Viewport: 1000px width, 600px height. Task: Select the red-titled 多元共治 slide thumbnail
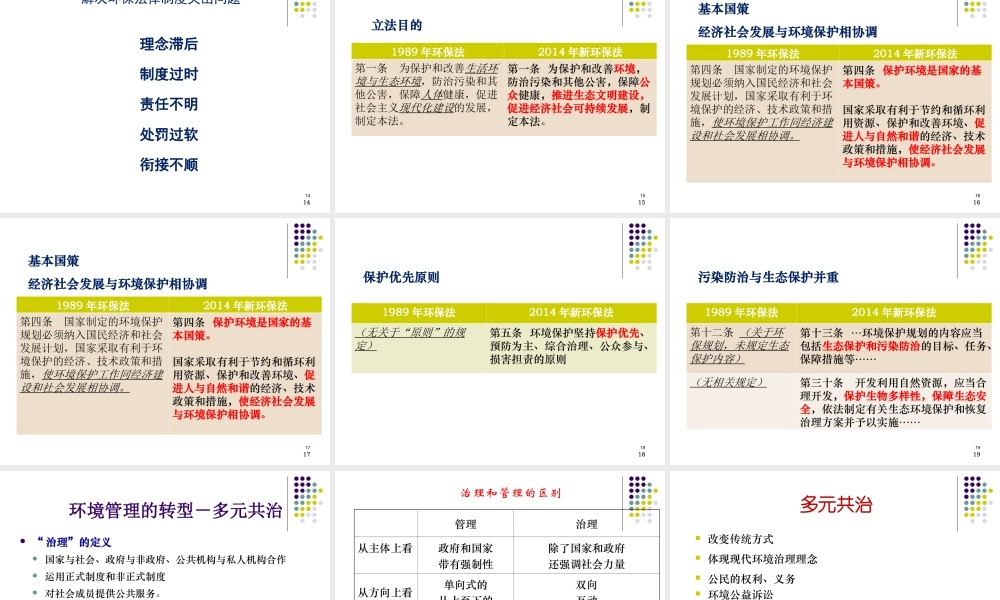[x=835, y=536]
